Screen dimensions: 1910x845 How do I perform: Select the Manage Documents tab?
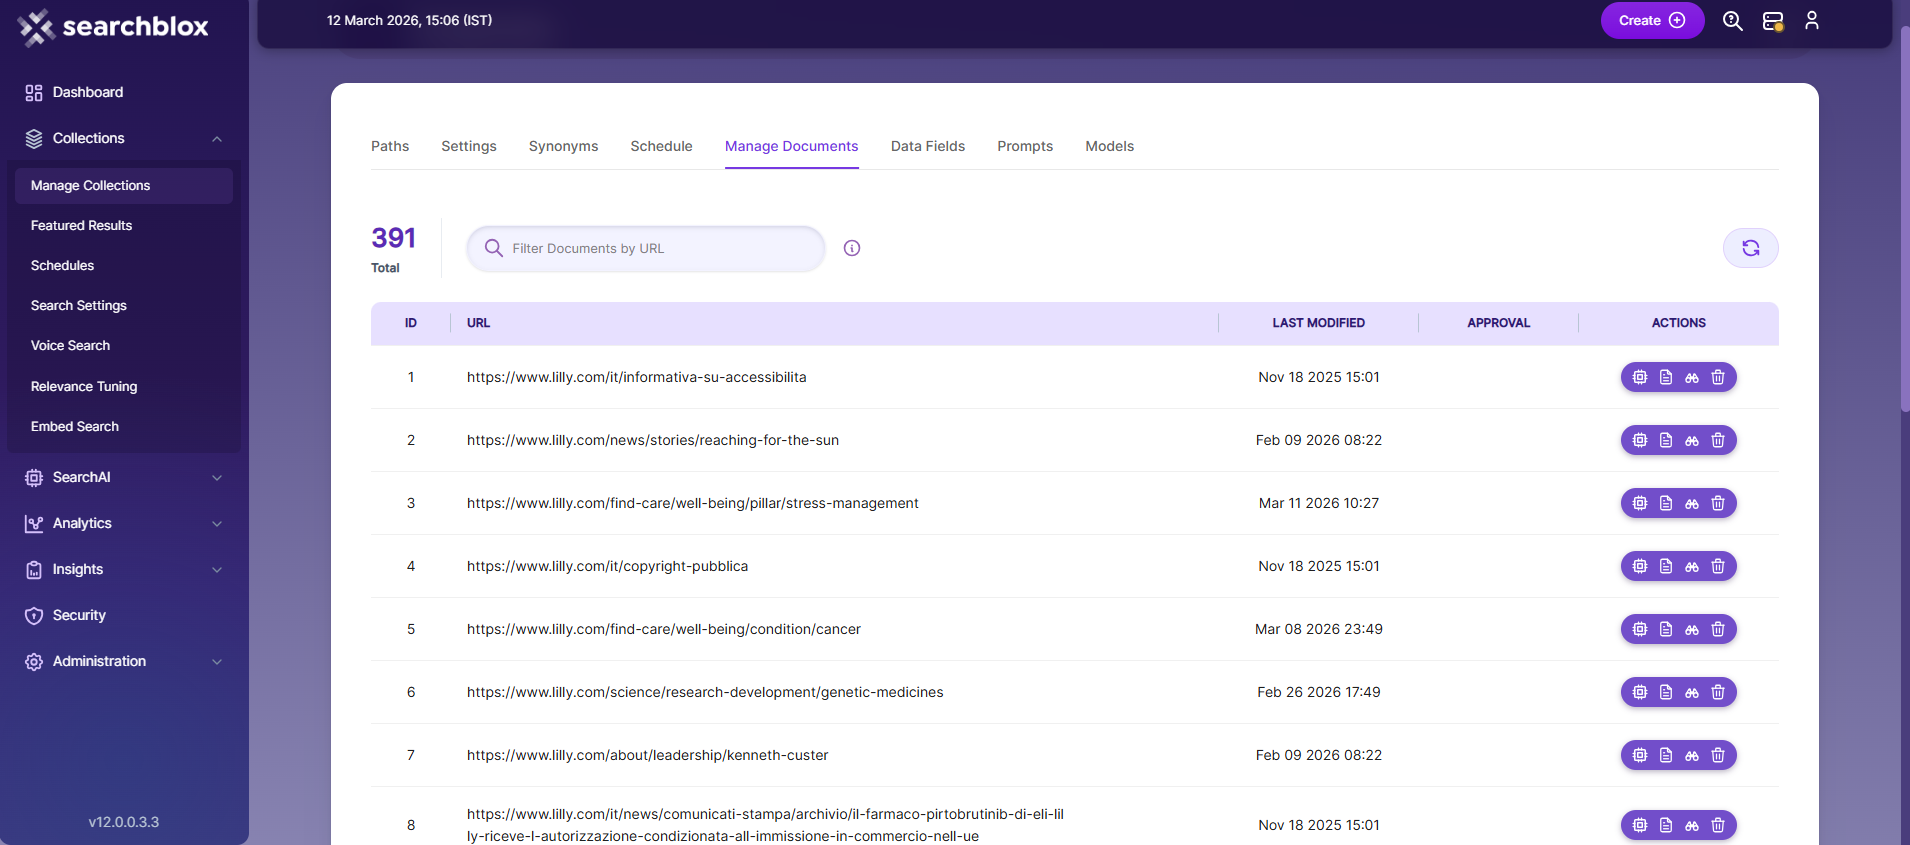coord(791,146)
